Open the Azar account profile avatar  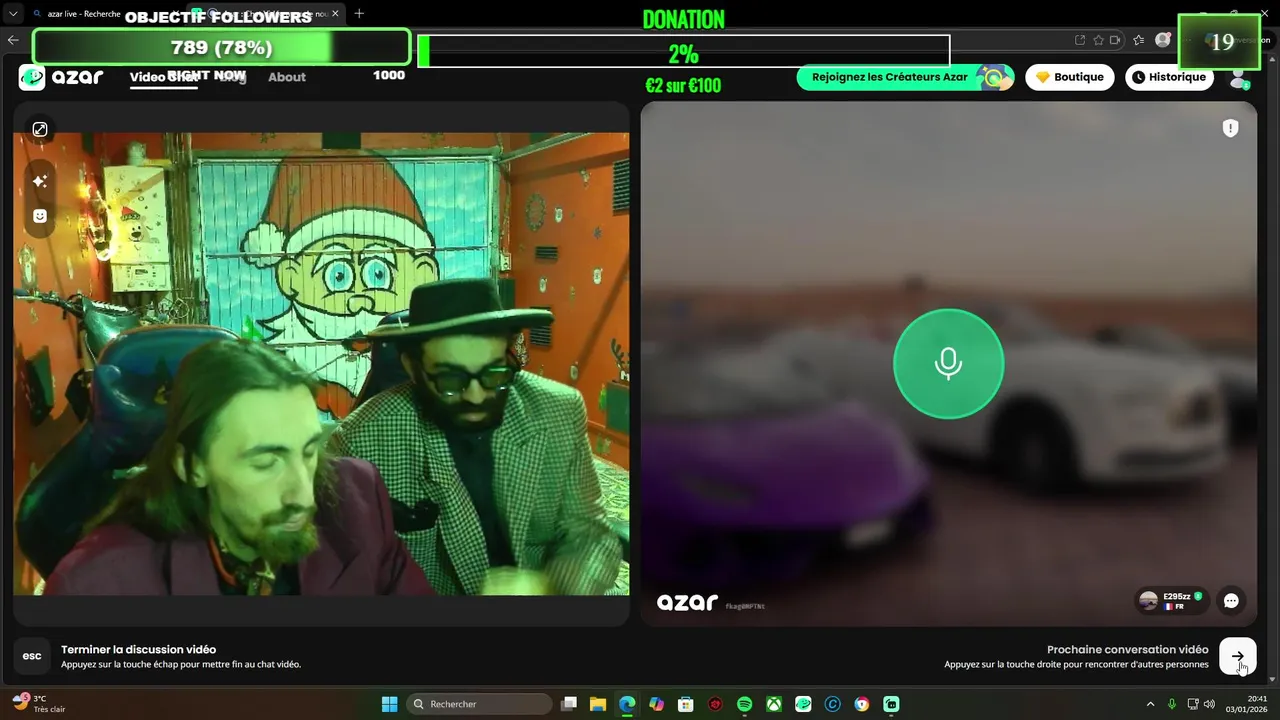(1239, 77)
